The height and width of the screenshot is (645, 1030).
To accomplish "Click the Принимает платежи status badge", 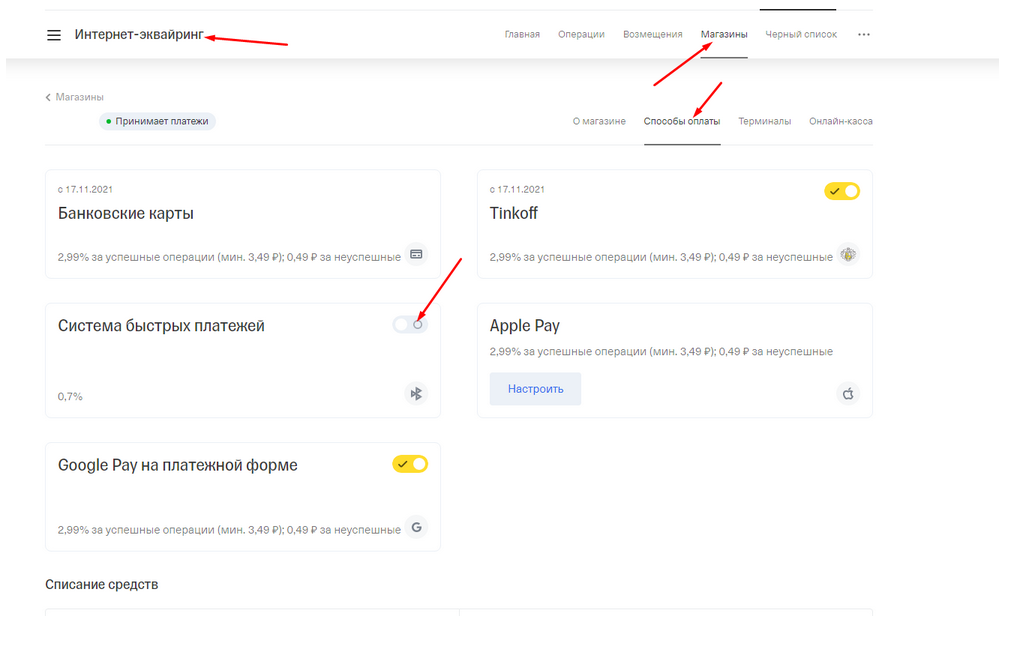I will pyautogui.click(x=157, y=122).
